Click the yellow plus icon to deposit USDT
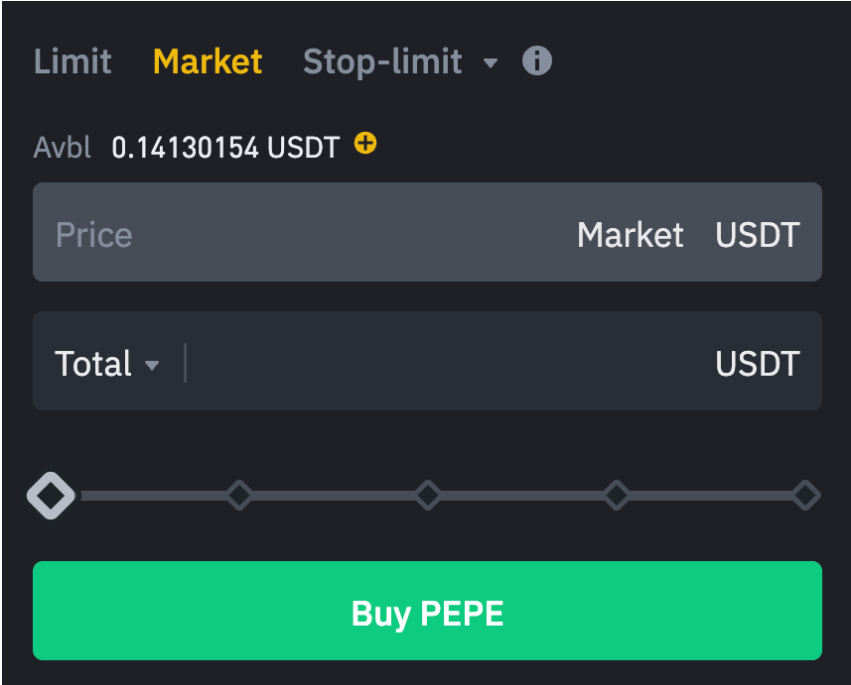The height and width of the screenshot is (685, 851). 365,144
